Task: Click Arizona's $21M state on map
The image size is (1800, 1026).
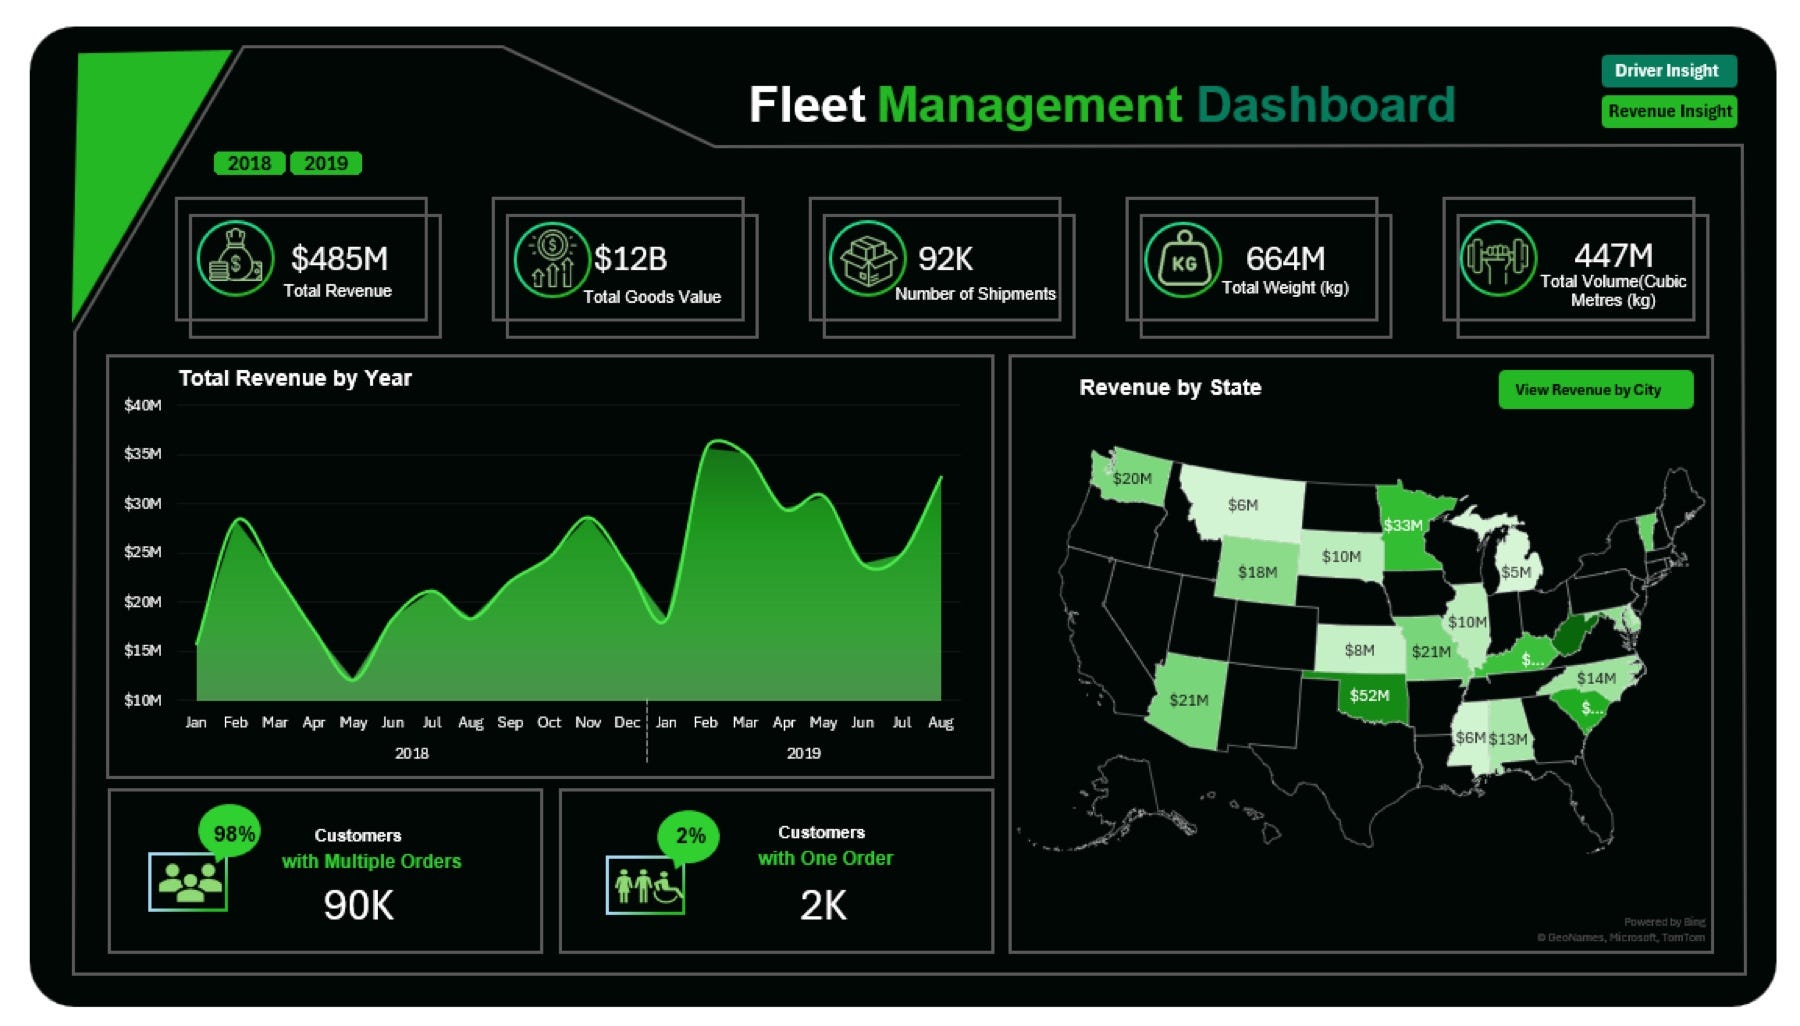Action: click(1188, 700)
